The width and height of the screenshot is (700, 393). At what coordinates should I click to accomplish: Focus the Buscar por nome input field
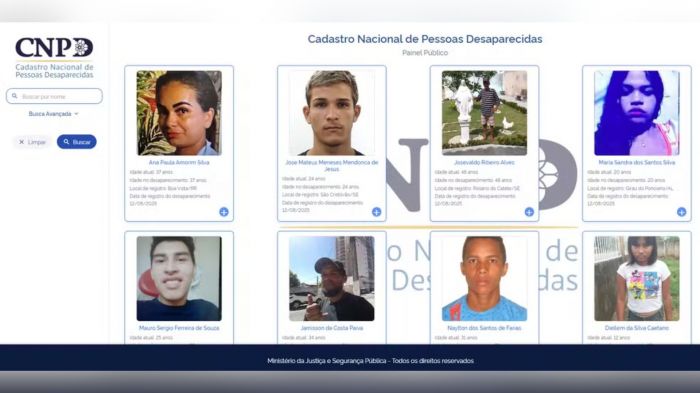tap(54, 96)
